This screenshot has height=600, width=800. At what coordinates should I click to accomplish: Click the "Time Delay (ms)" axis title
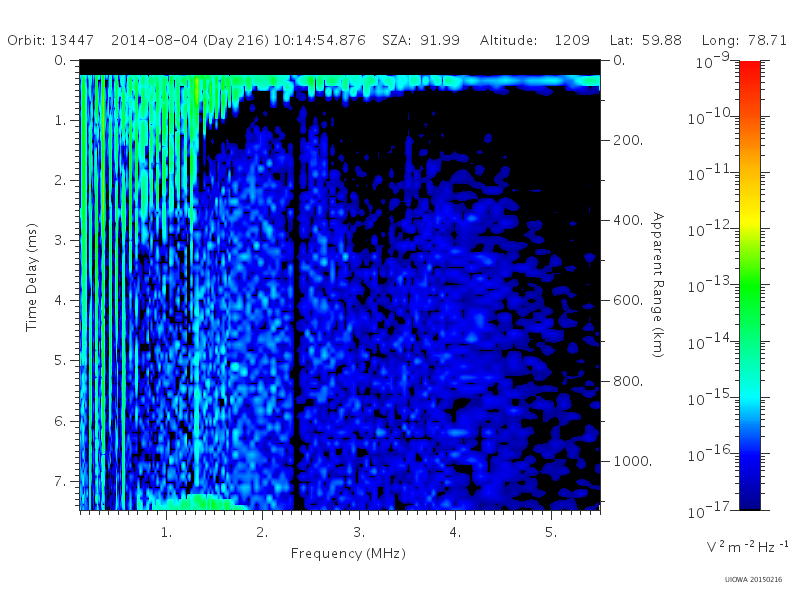pos(32,277)
